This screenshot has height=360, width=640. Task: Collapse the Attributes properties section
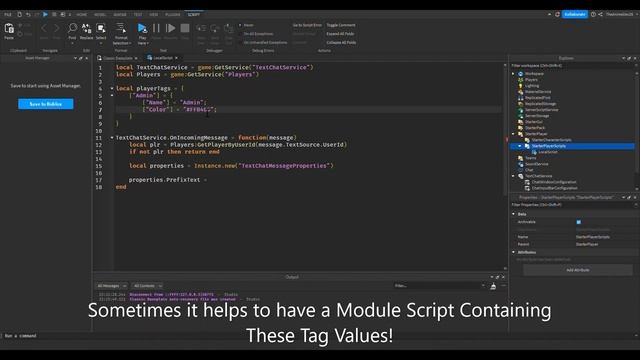(x=513, y=252)
